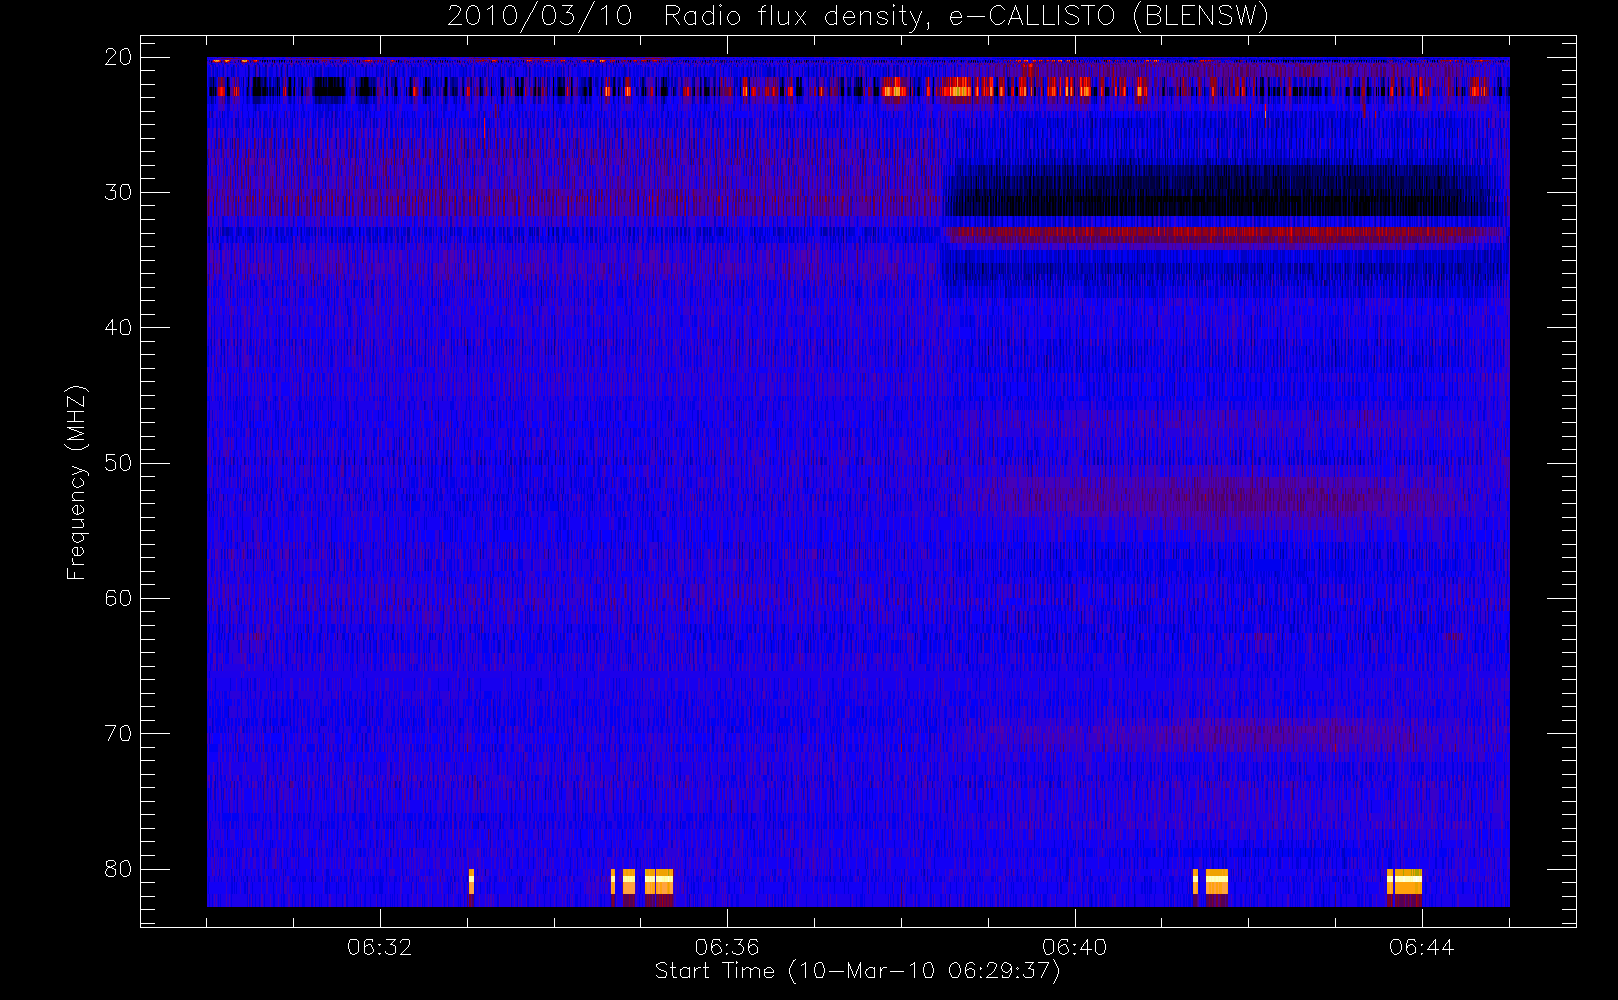Click the 80 frequency tick label
1618x1000 pixels.
(x=118, y=869)
